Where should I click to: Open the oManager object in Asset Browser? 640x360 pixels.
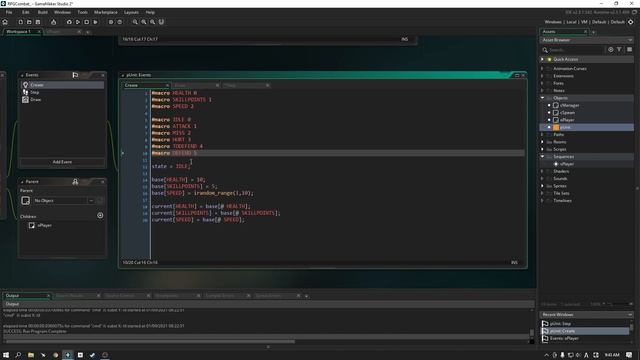click(569, 105)
